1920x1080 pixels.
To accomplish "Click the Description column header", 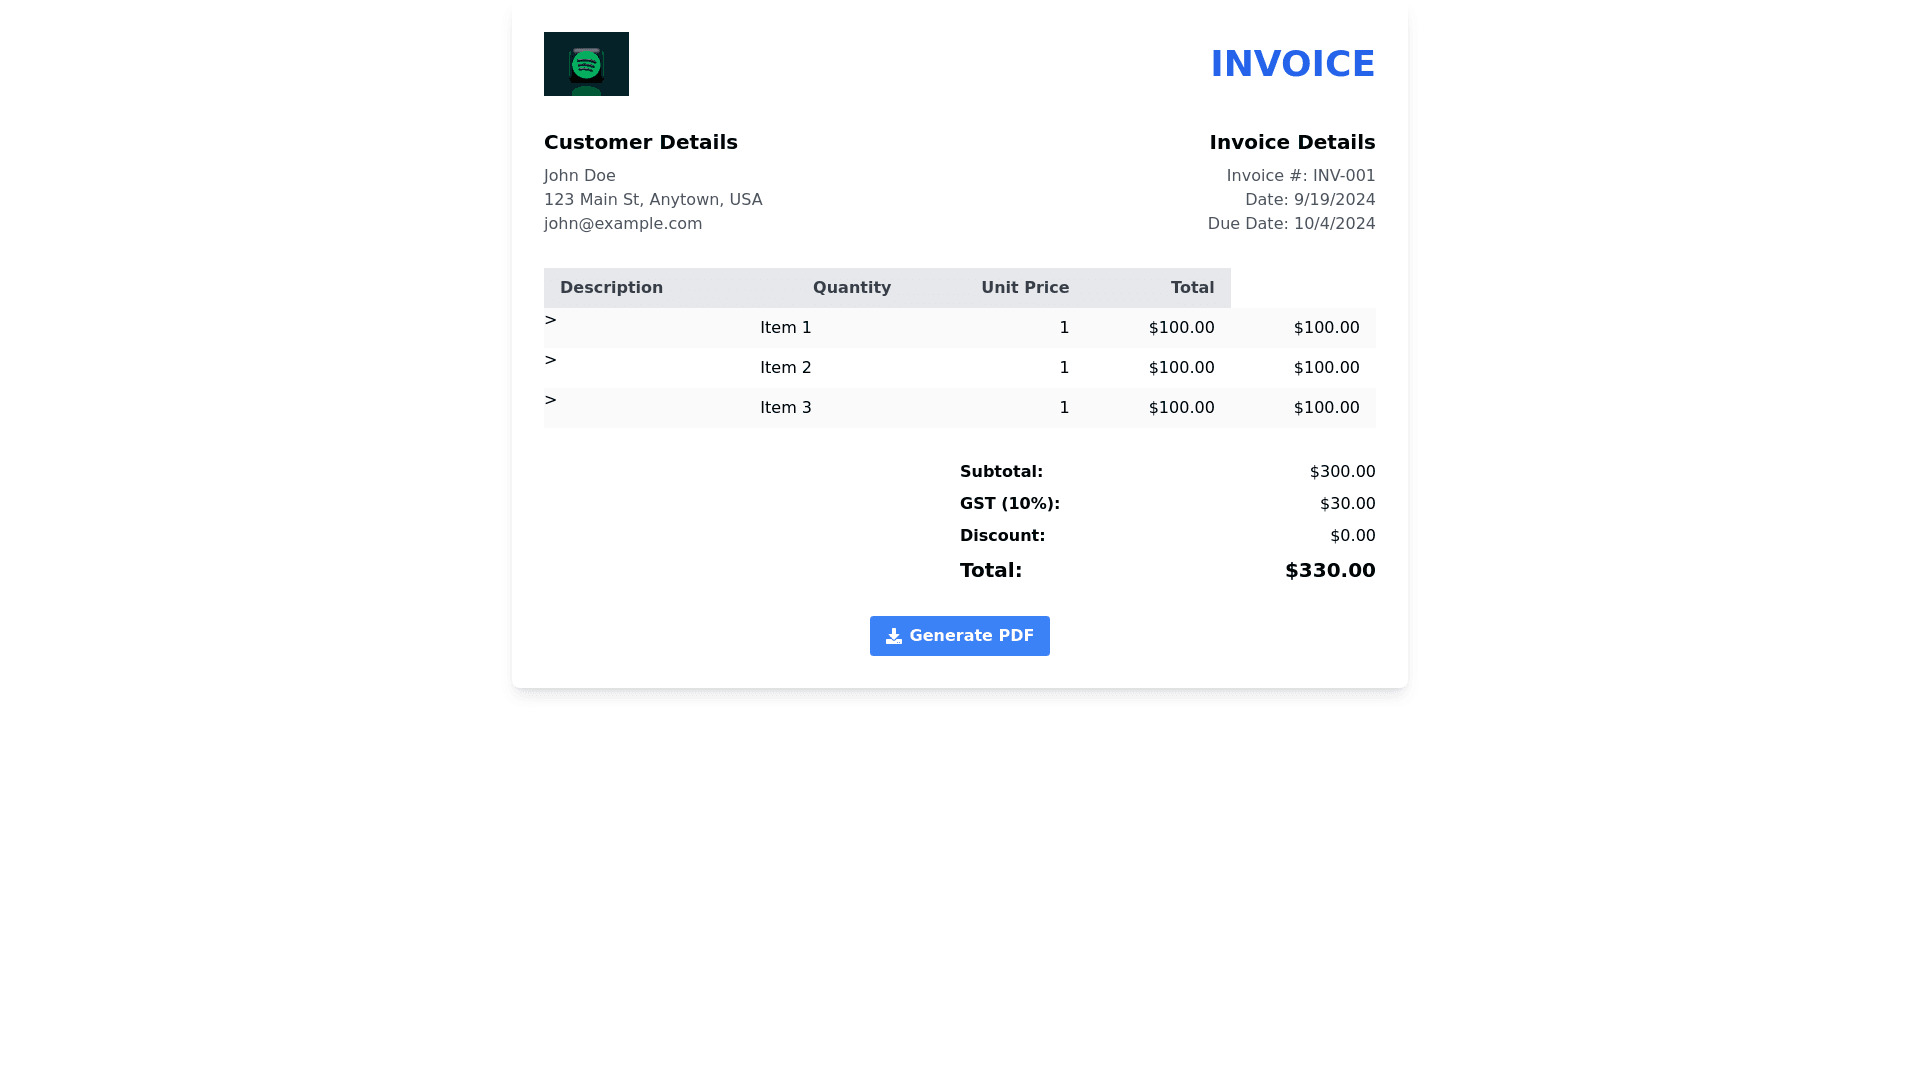I will [x=611, y=288].
